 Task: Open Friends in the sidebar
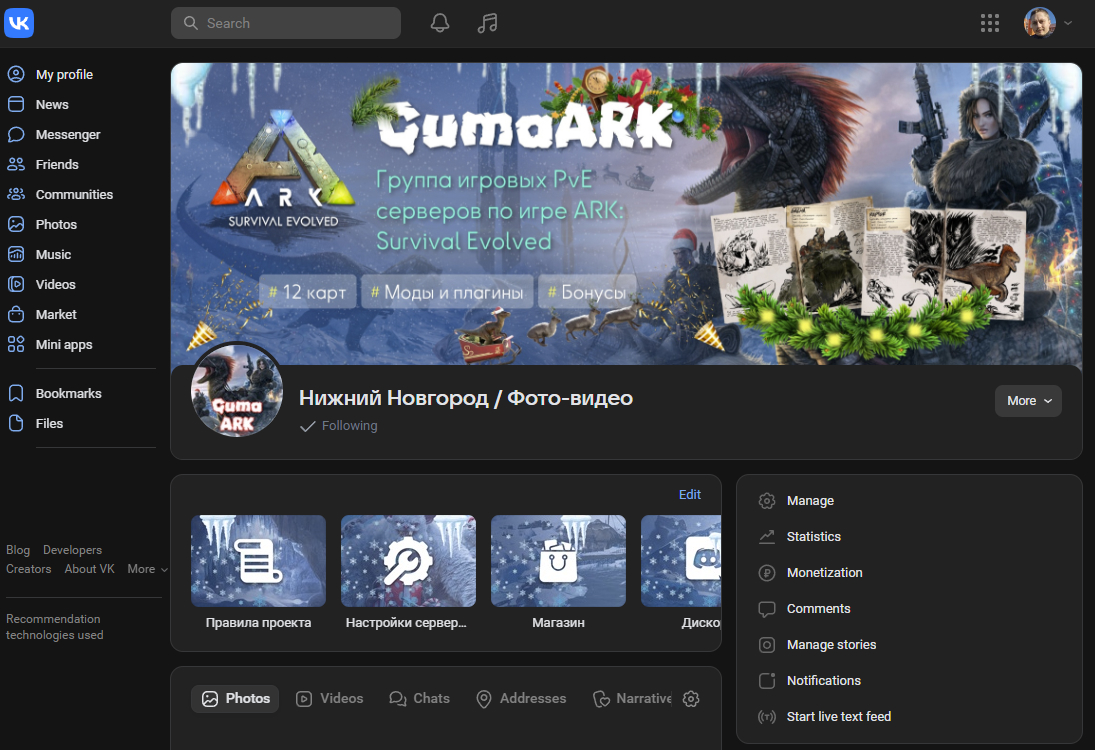coord(57,164)
